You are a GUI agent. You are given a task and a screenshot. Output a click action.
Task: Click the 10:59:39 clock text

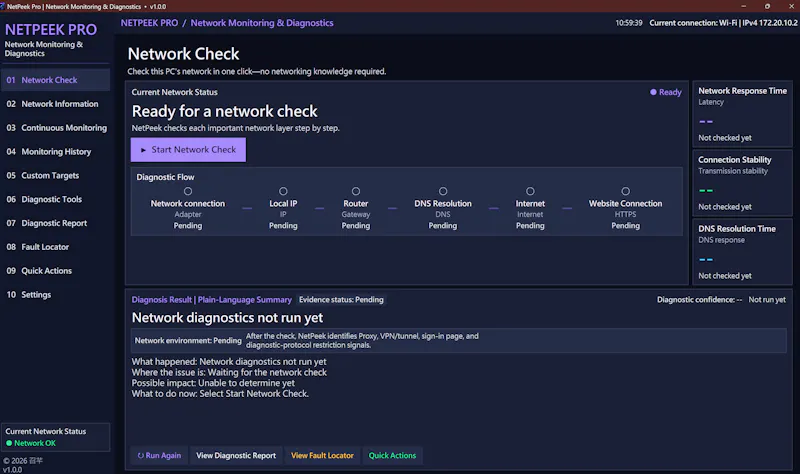(629, 23)
